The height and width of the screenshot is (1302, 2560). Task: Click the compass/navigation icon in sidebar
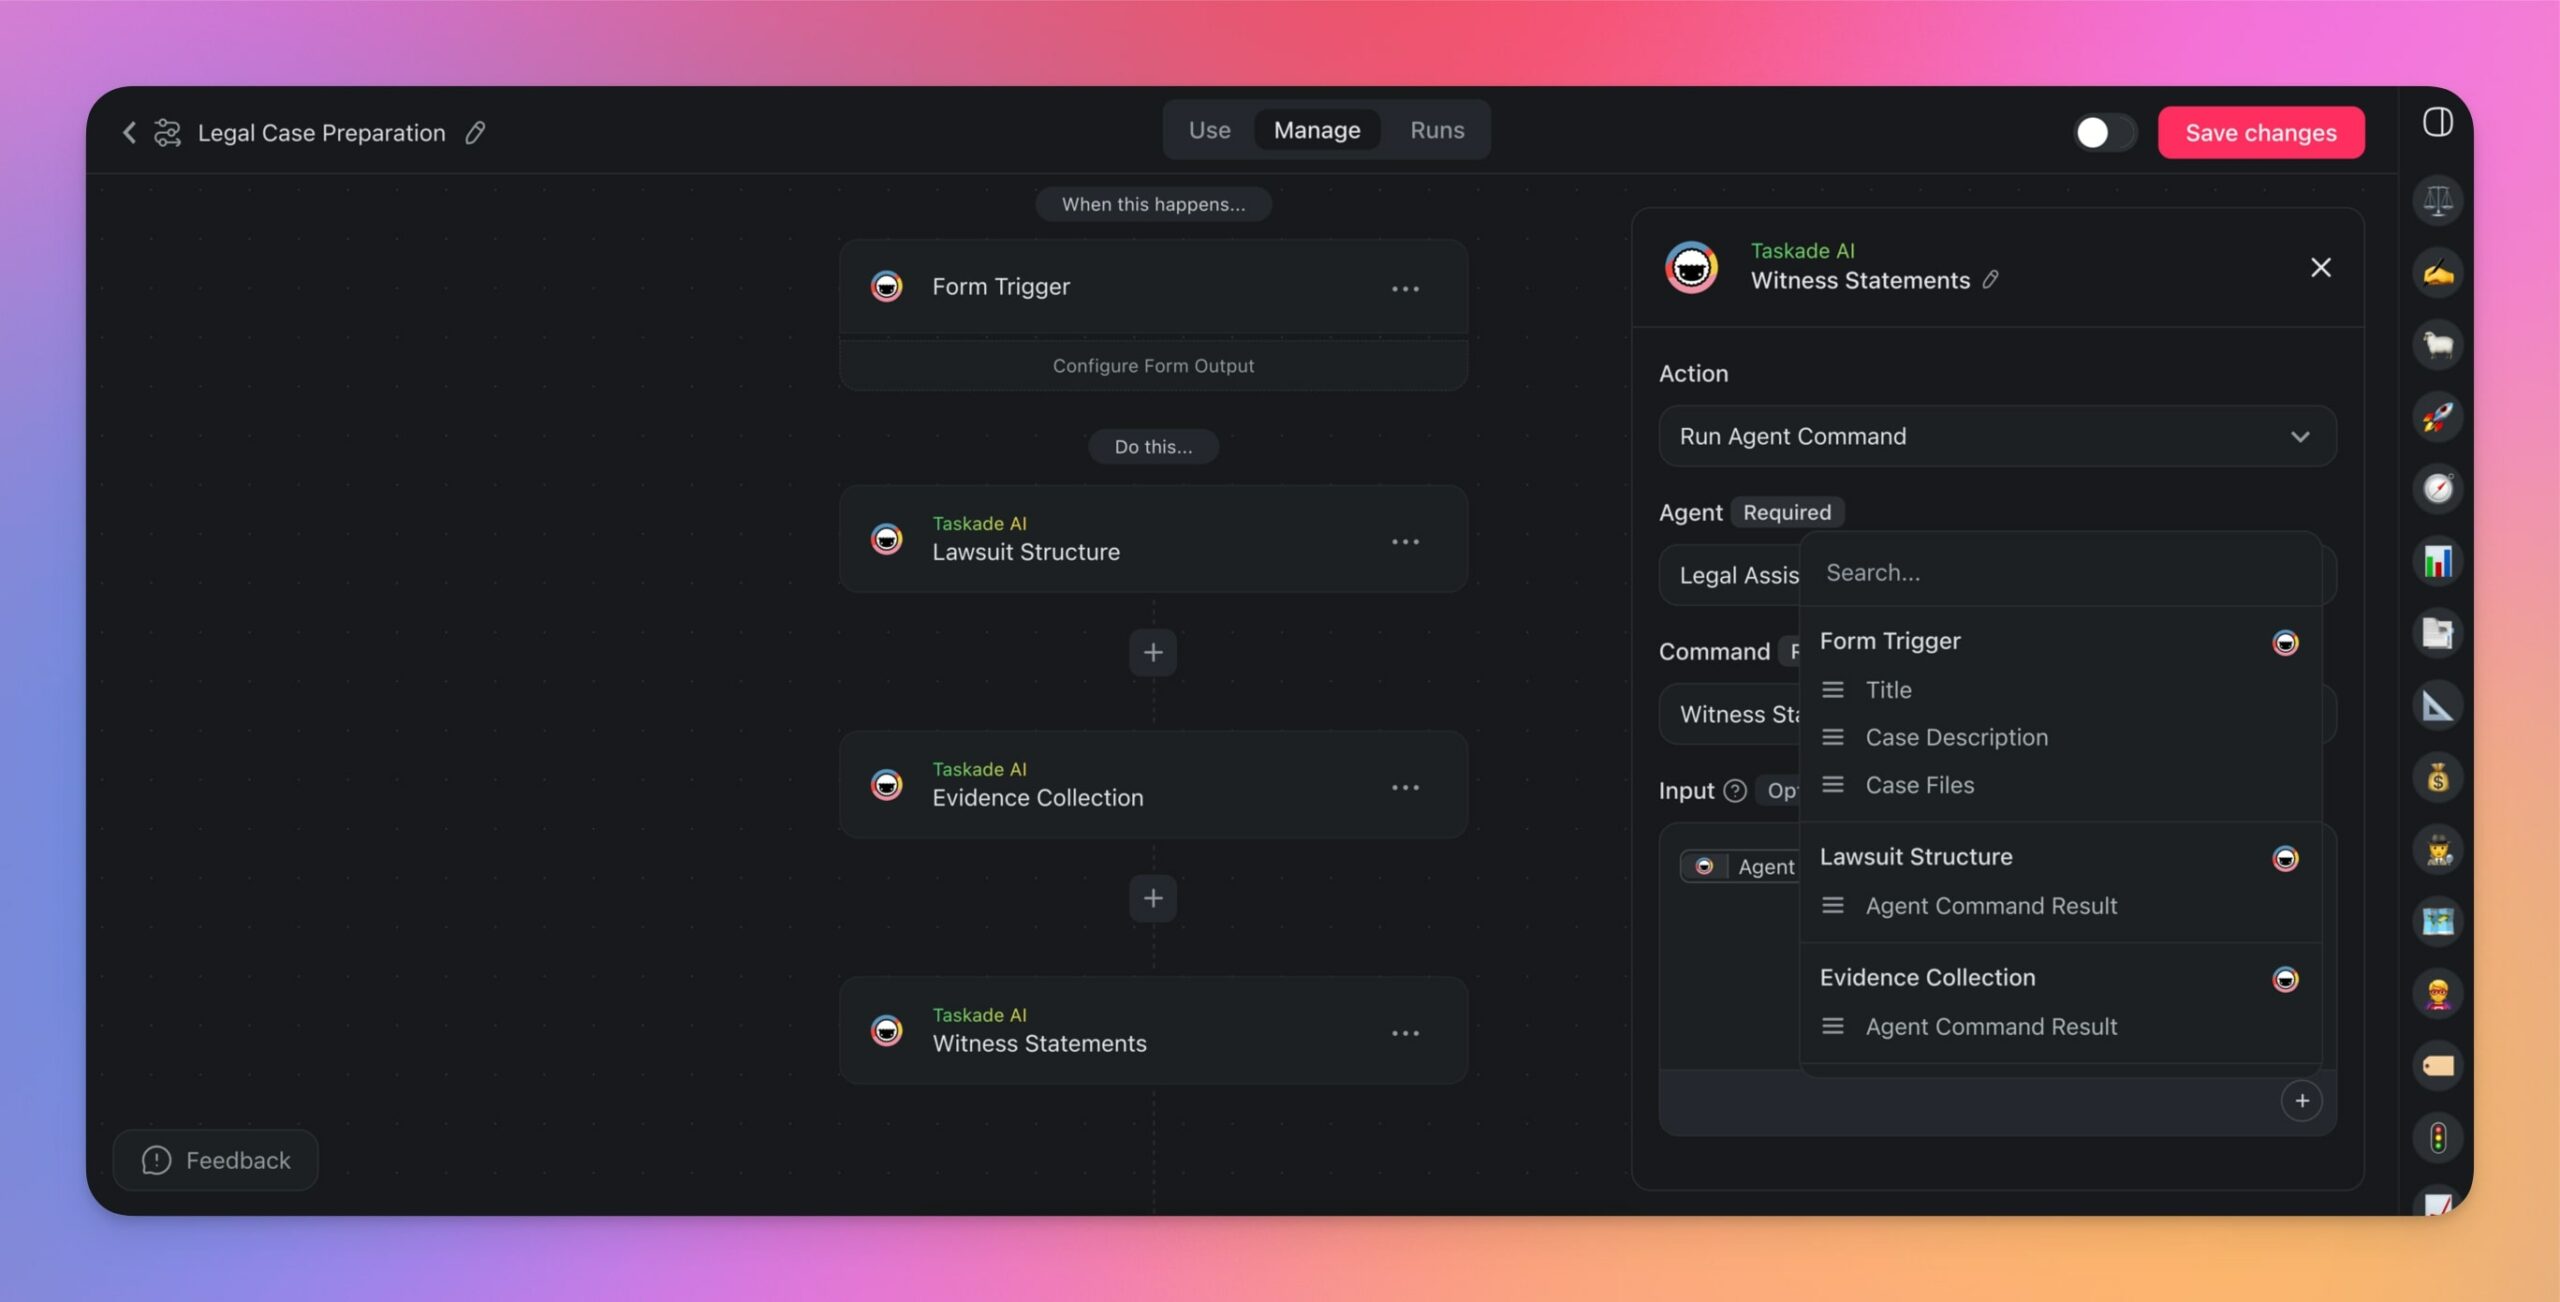2435,488
